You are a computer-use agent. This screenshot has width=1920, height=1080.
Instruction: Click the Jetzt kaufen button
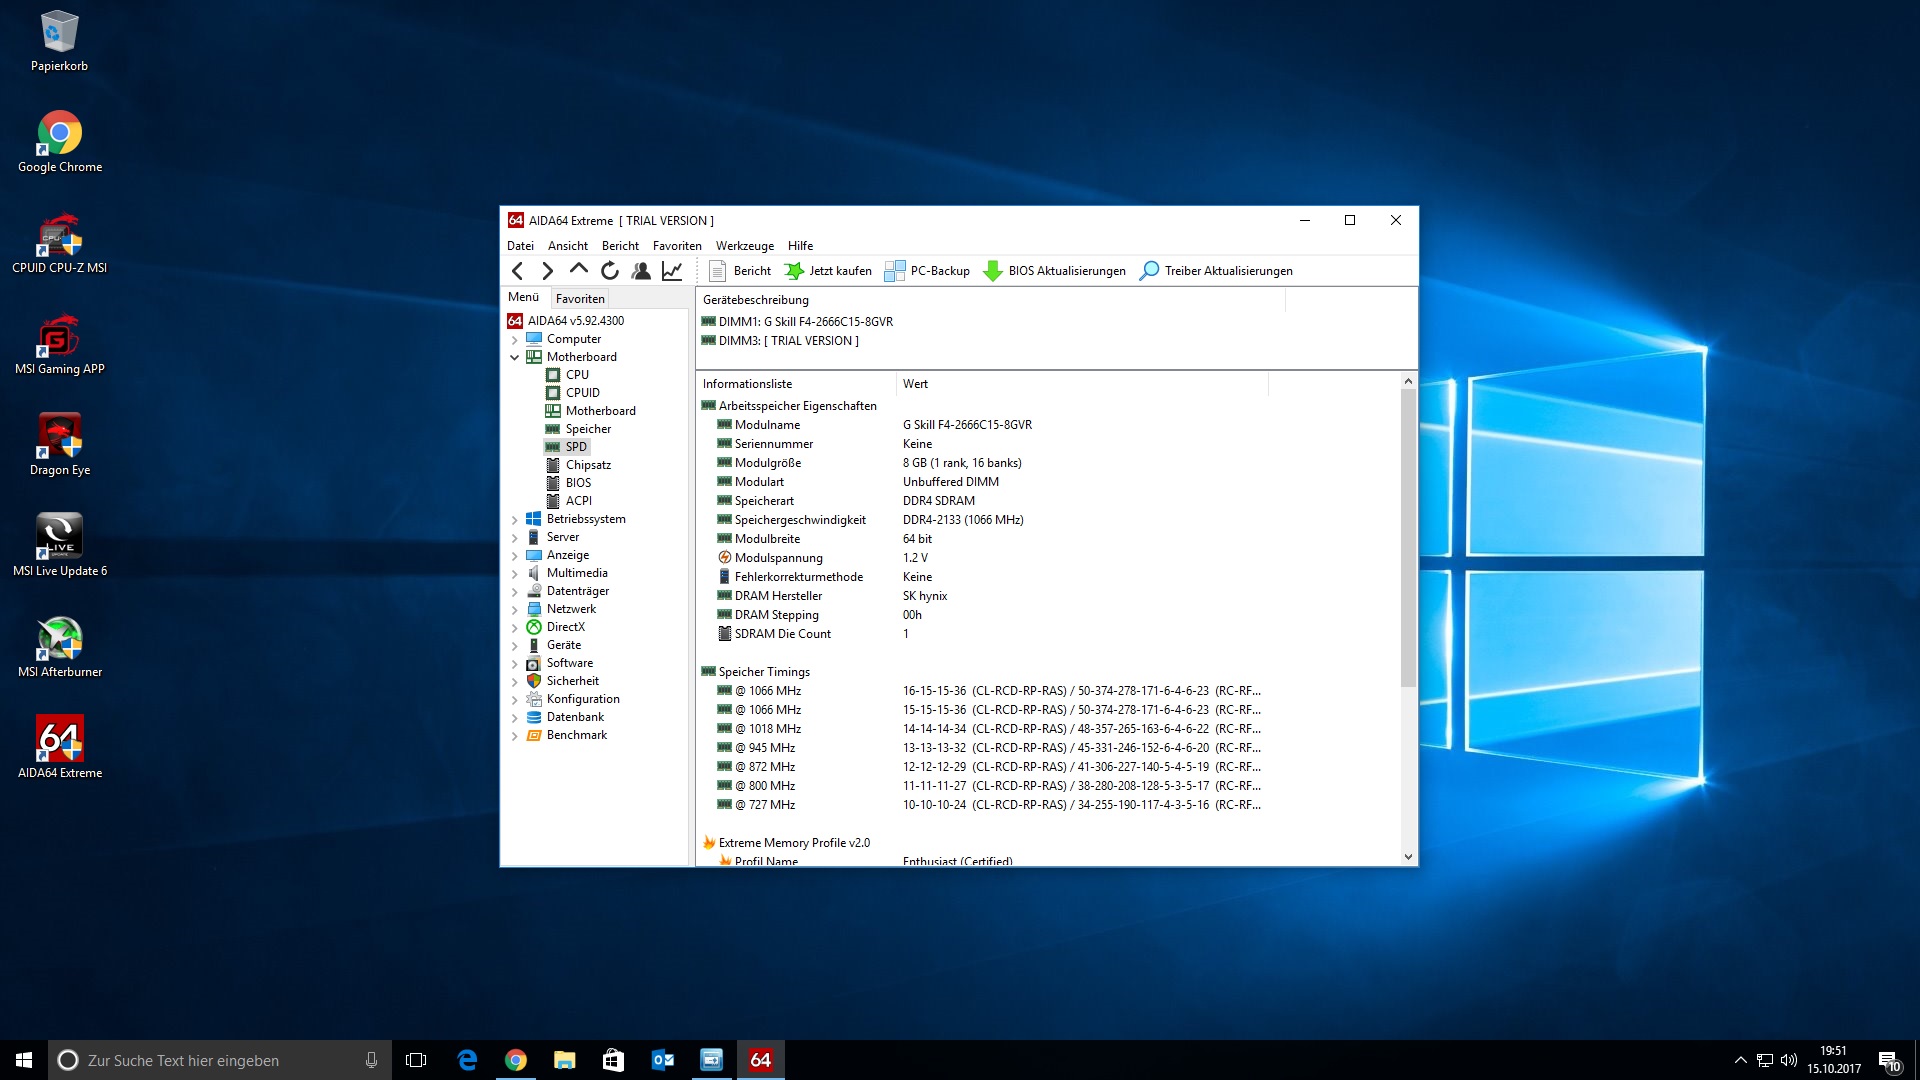point(828,271)
